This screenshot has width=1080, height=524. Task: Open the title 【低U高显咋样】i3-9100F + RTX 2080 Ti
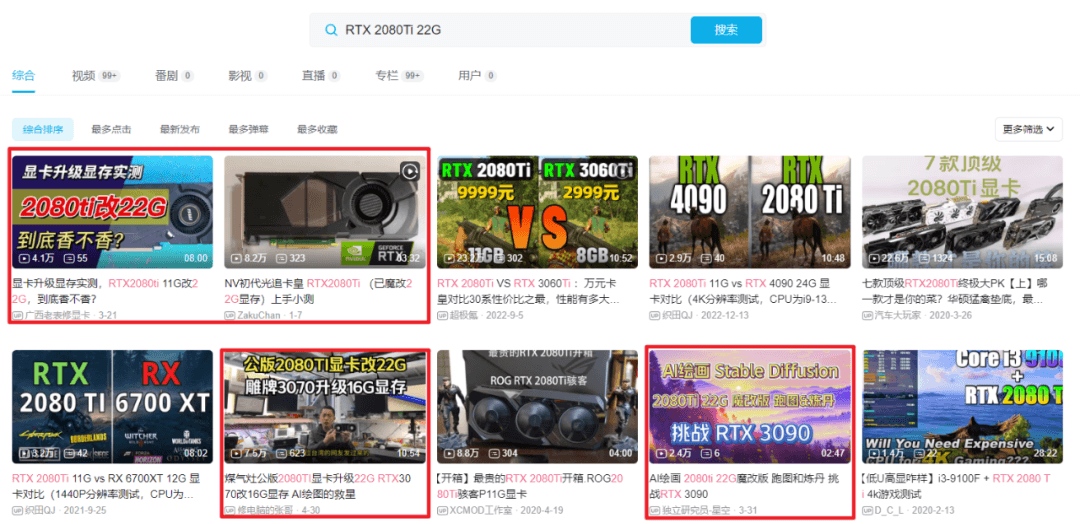coord(956,486)
